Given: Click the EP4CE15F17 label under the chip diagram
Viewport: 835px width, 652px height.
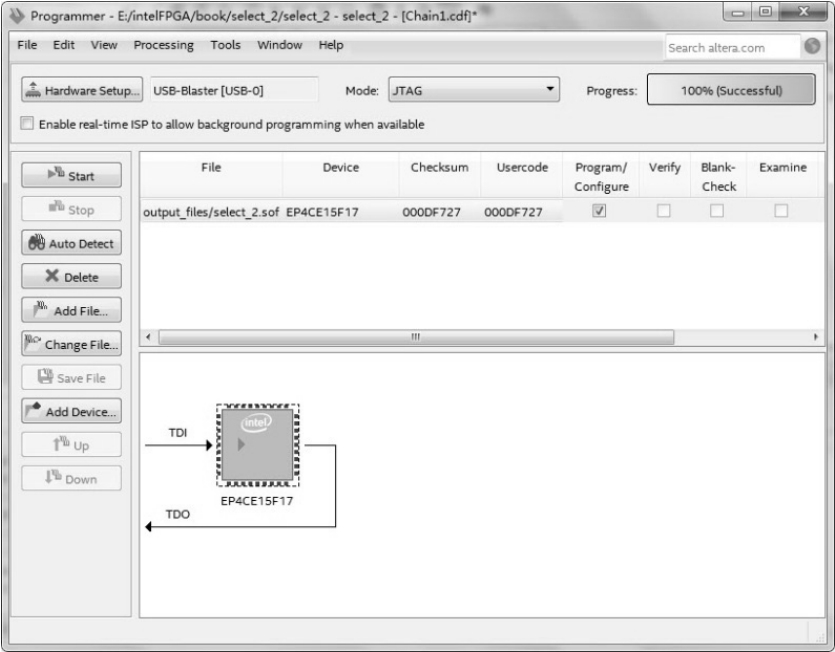Looking at the screenshot, I should click(x=257, y=501).
